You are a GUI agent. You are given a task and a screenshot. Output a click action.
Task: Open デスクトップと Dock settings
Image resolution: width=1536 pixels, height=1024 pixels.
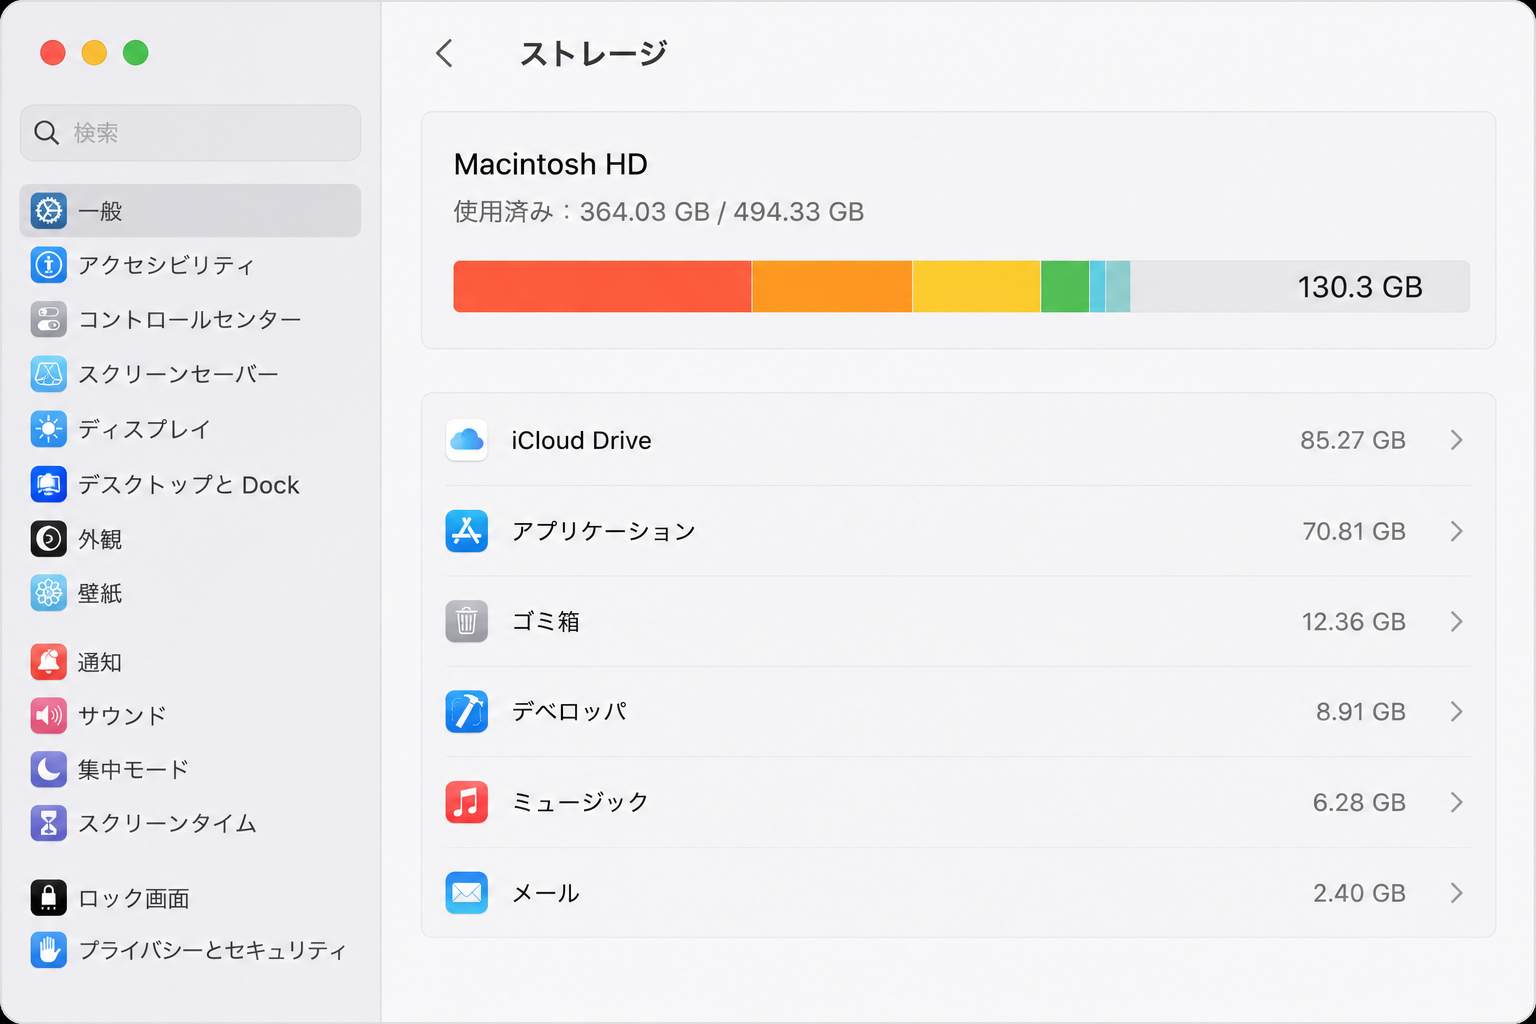190,485
